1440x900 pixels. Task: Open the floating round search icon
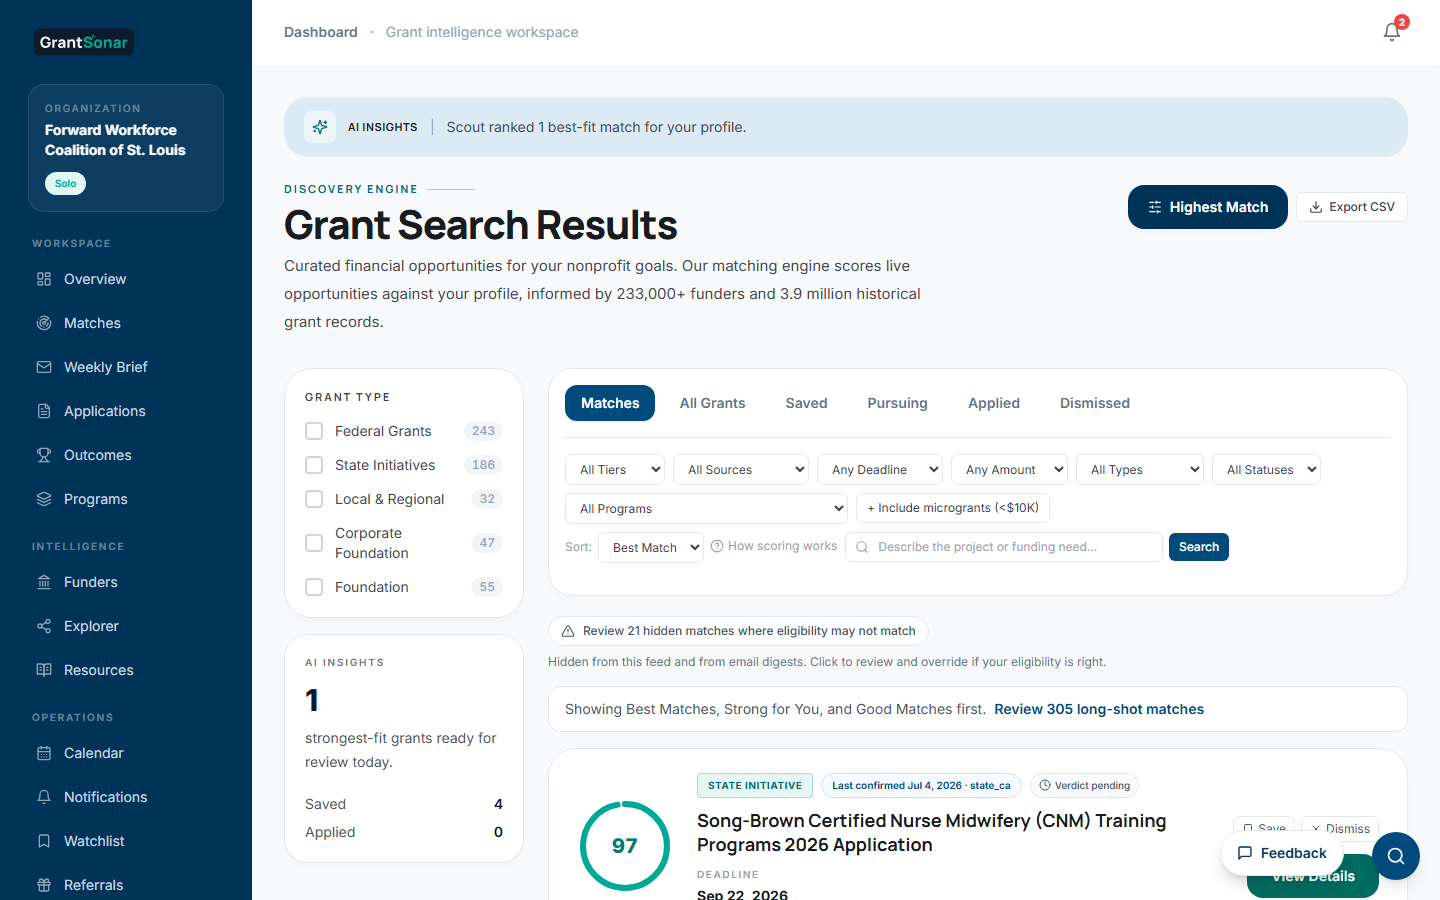pos(1396,856)
